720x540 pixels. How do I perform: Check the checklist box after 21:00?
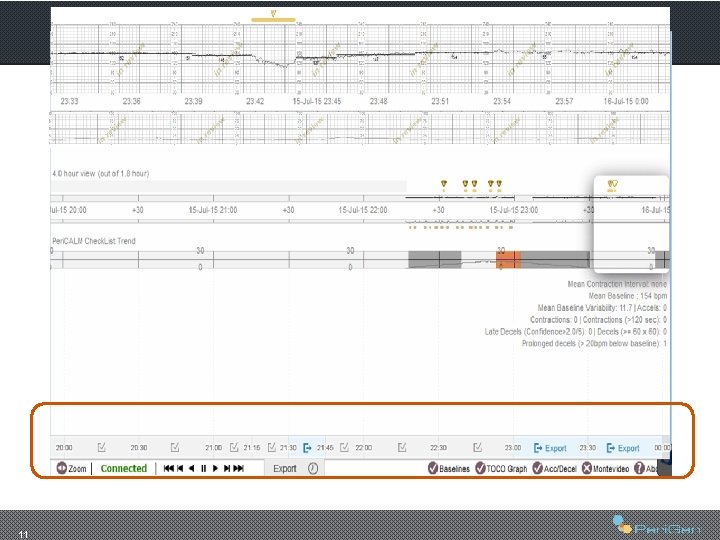pos(234,447)
